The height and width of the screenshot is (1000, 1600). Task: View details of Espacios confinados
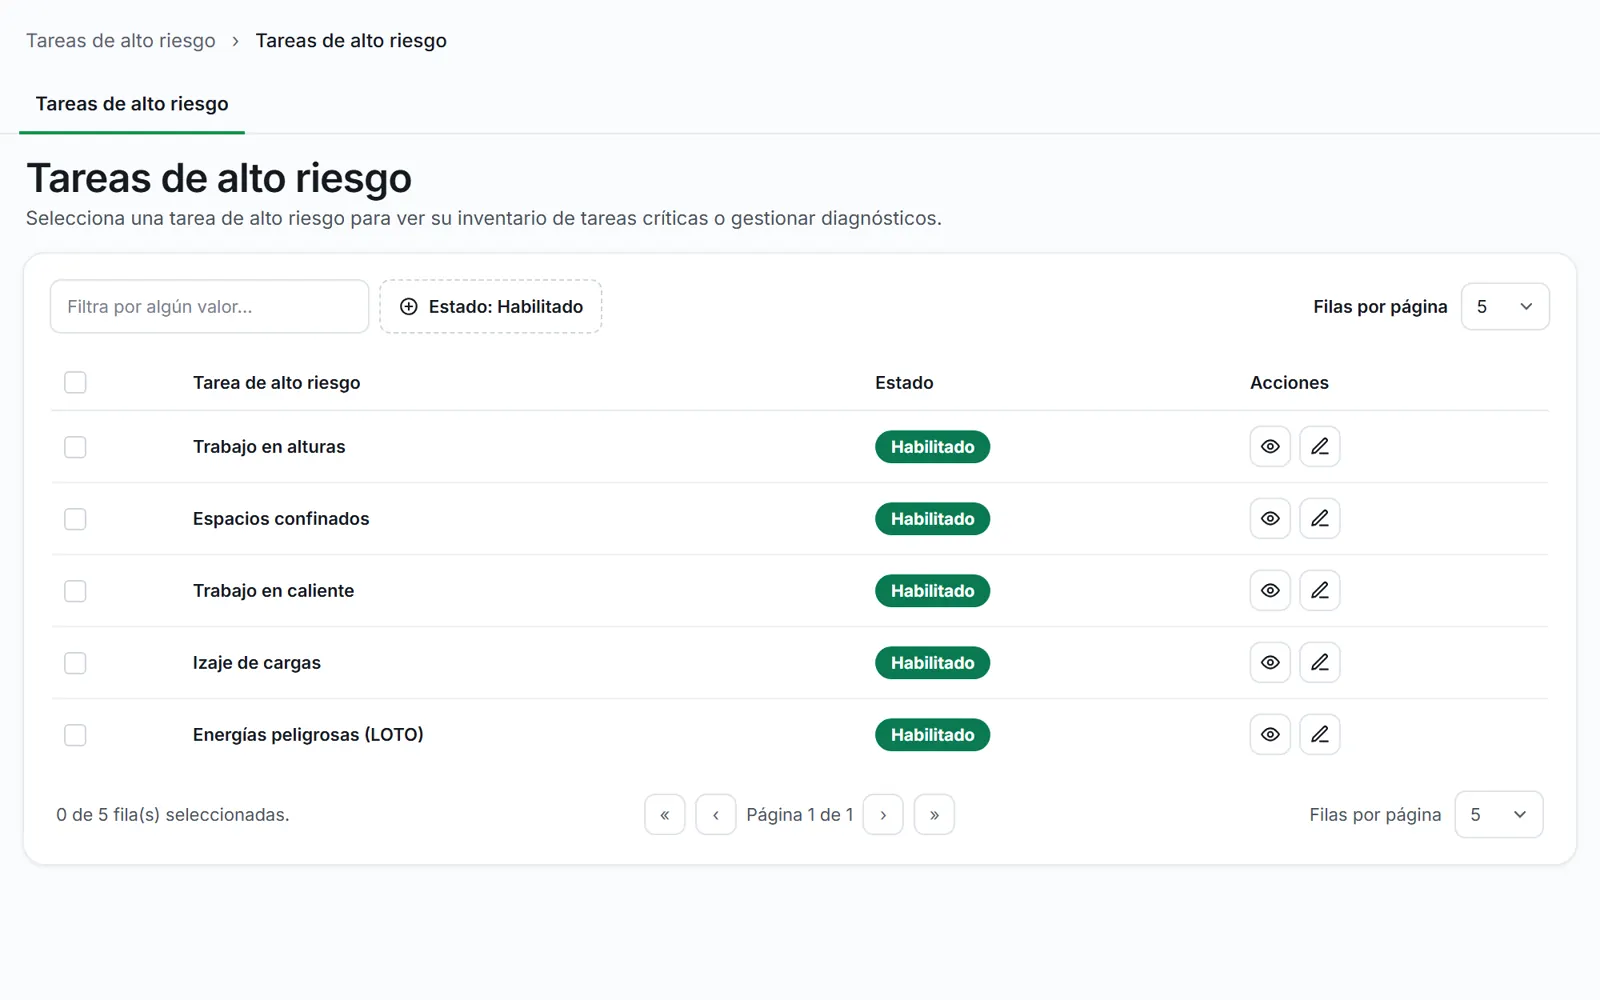tap(1270, 519)
